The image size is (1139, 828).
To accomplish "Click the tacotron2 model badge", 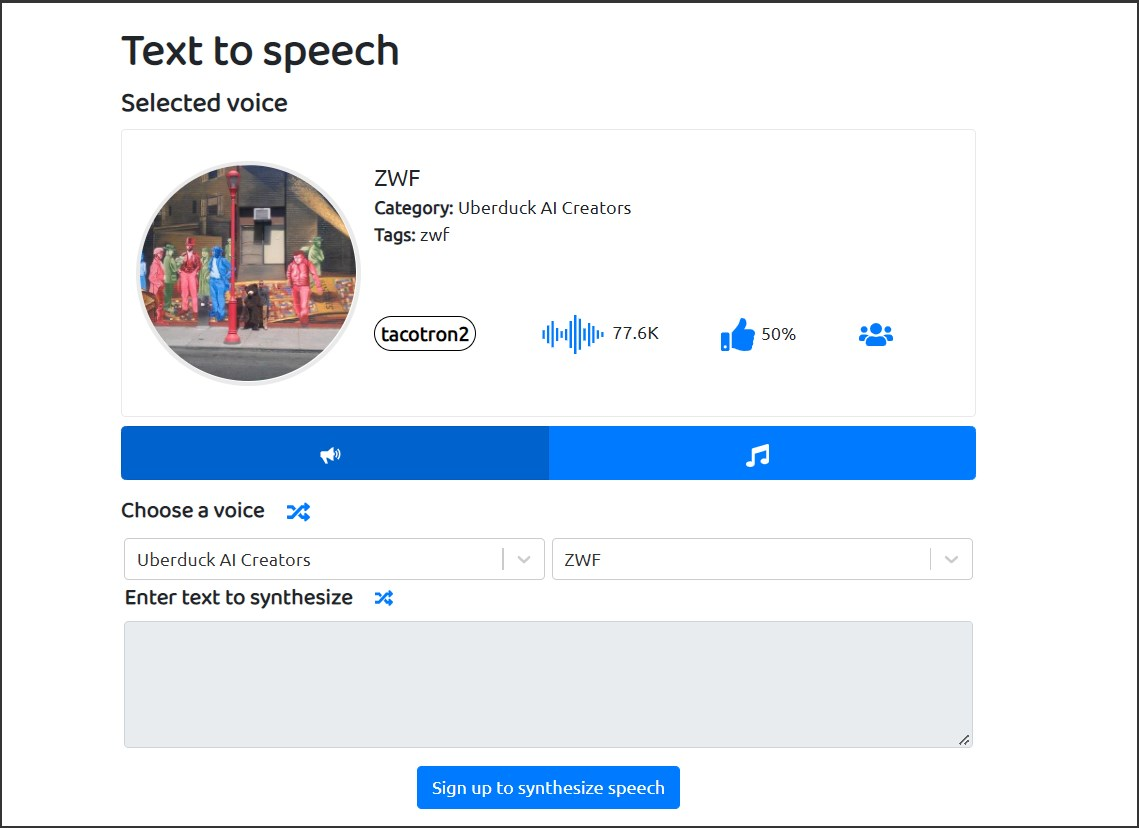I will pos(425,334).
